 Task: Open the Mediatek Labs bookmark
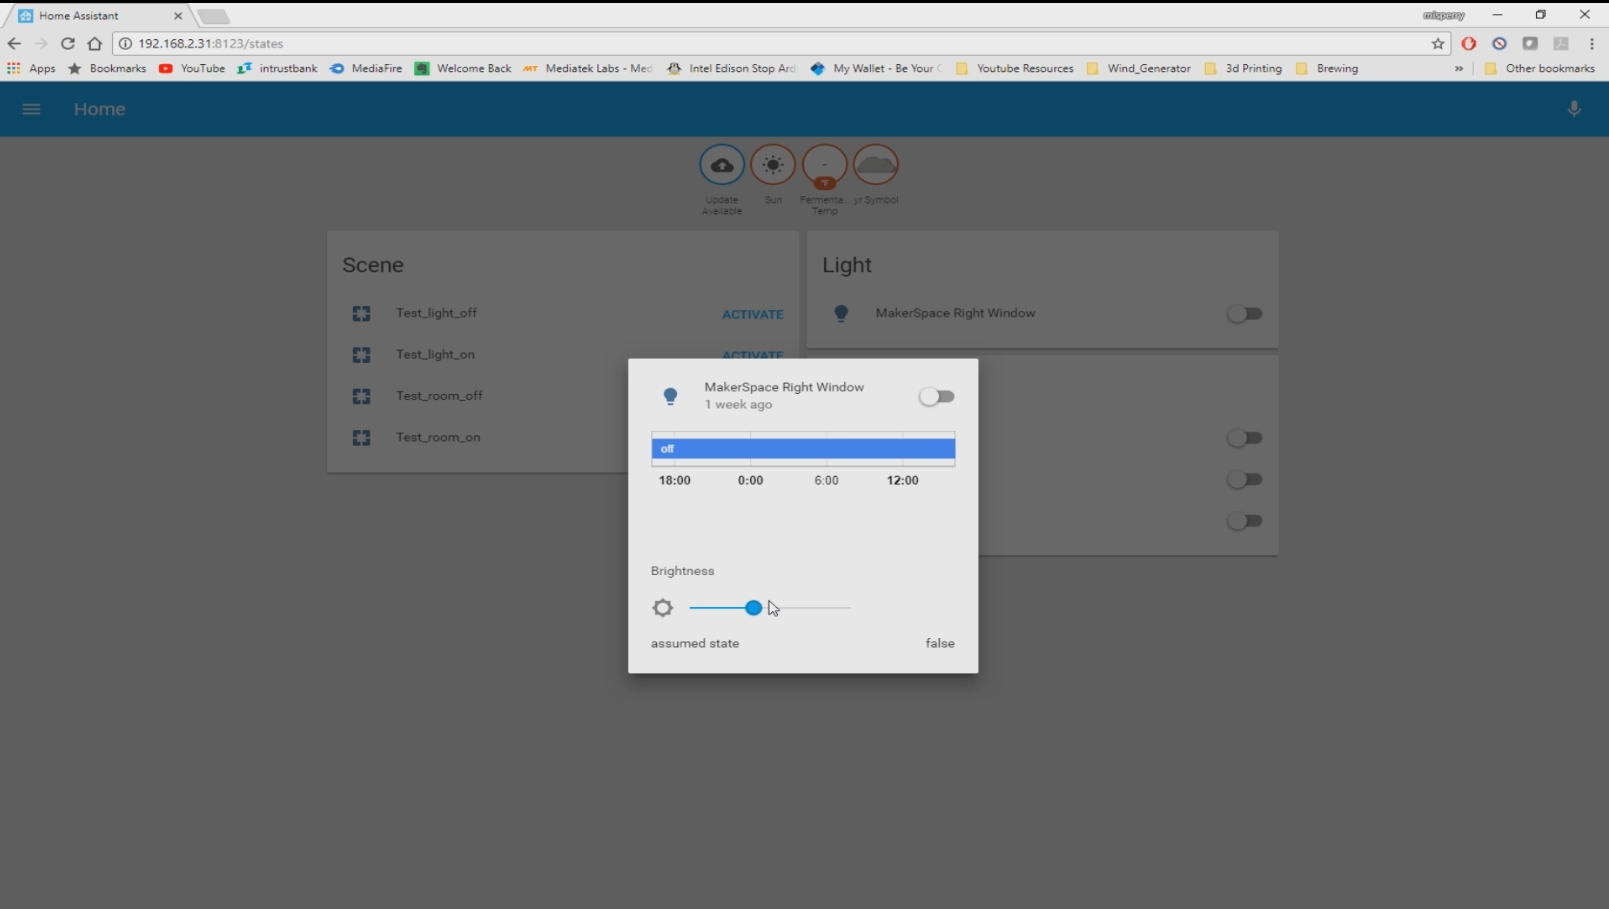point(588,69)
